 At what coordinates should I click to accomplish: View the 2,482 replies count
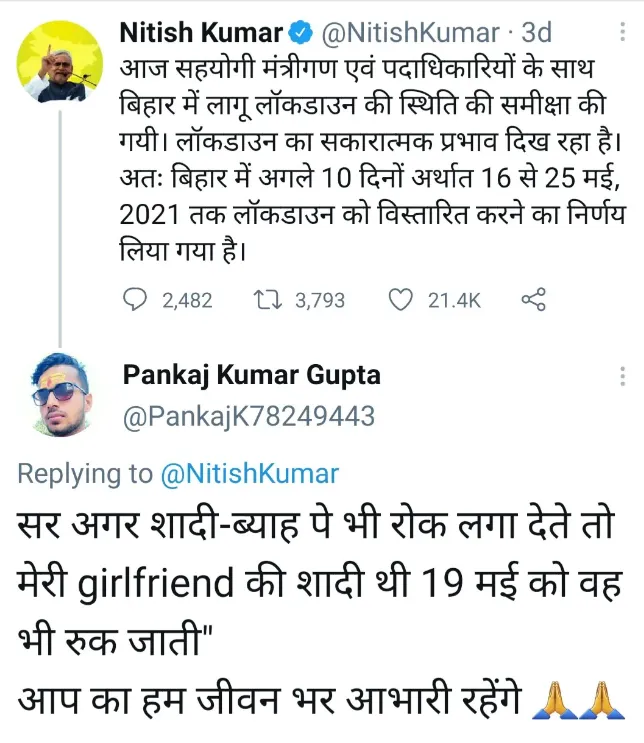click(x=187, y=300)
